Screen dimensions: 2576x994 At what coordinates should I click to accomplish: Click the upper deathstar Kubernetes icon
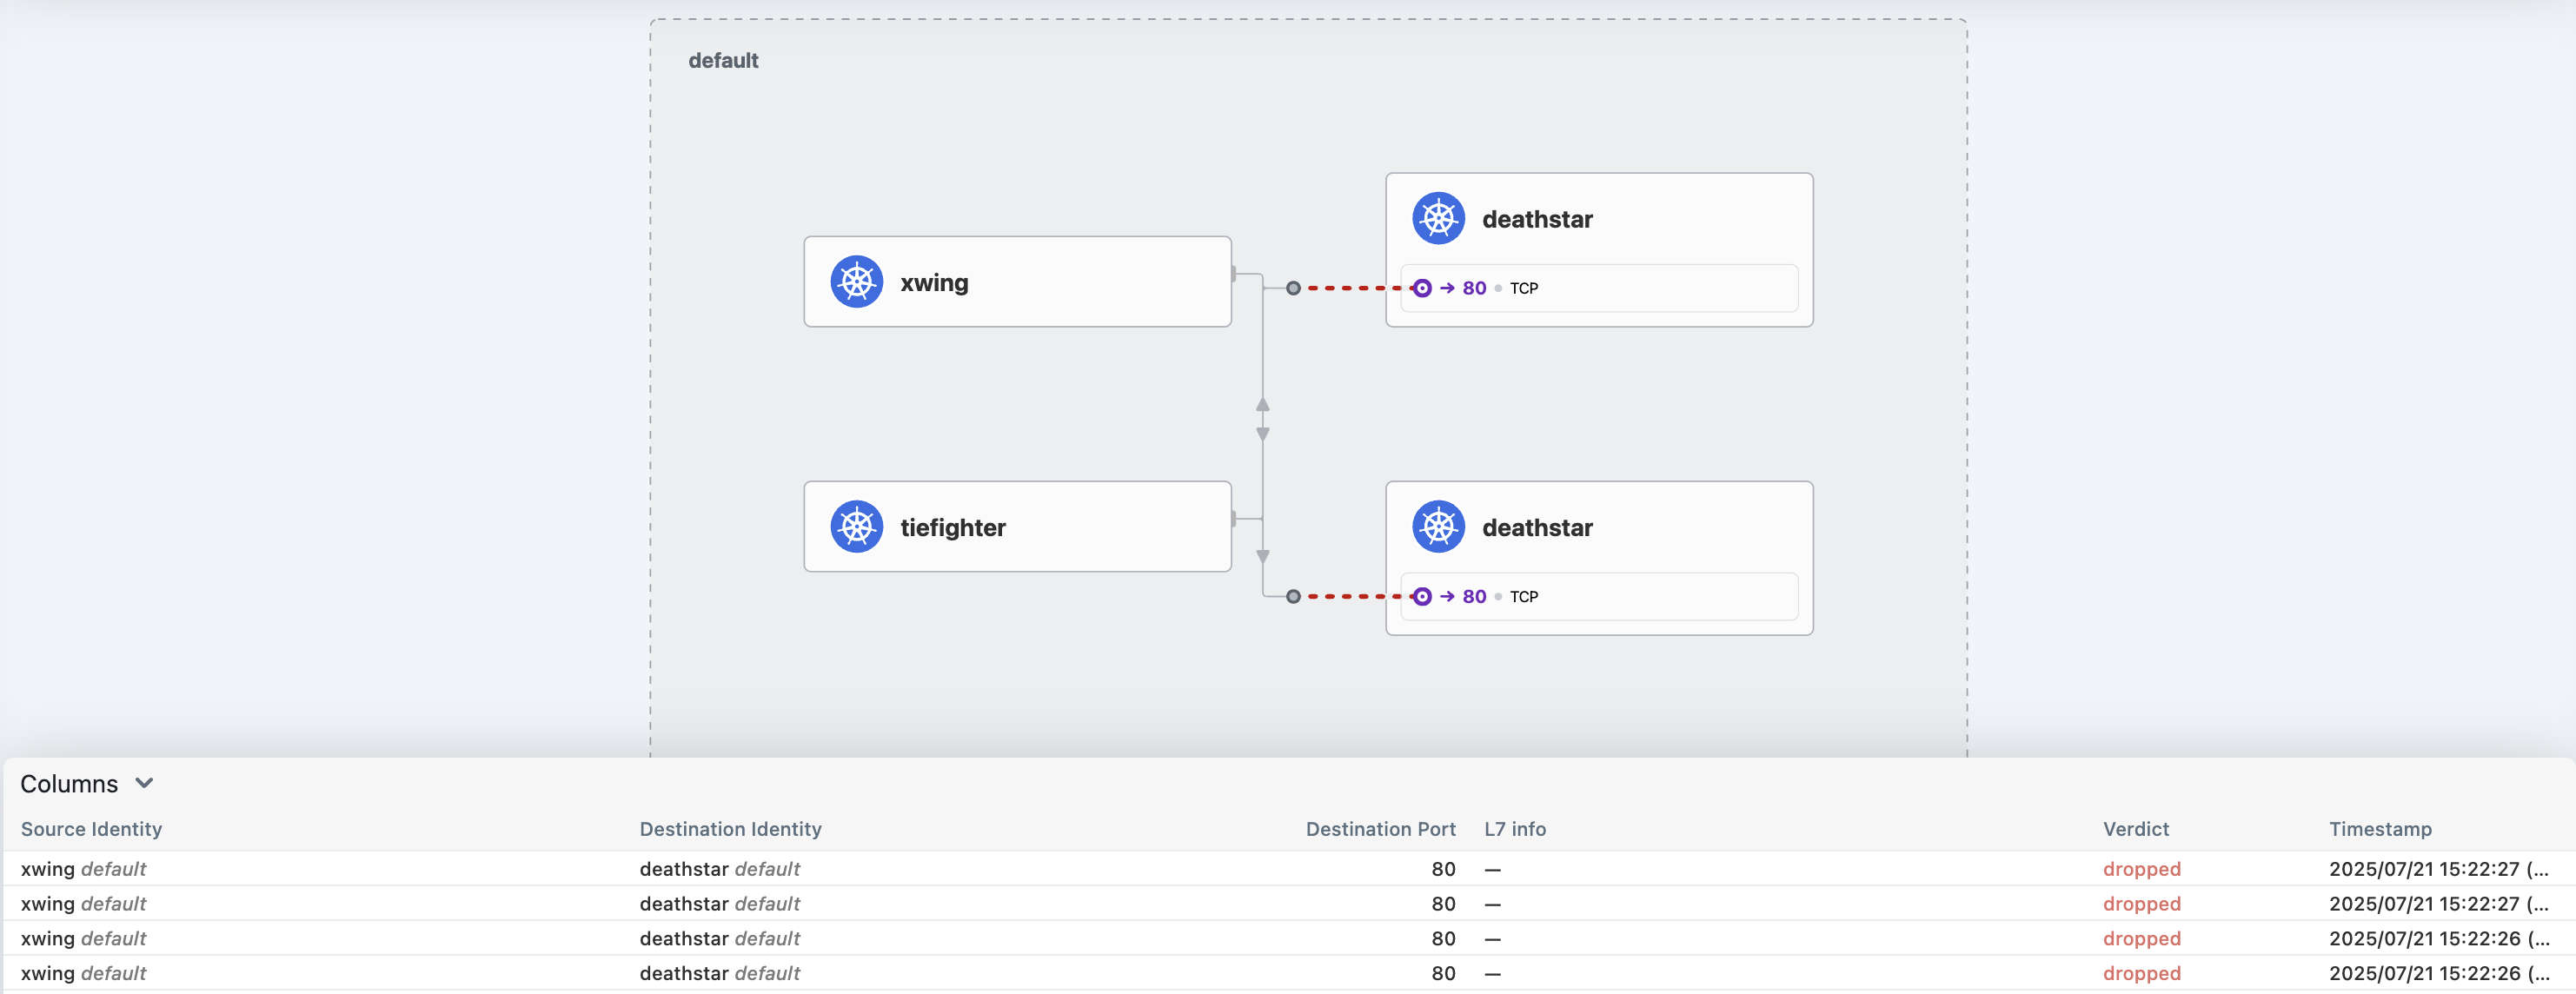(1438, 218)
